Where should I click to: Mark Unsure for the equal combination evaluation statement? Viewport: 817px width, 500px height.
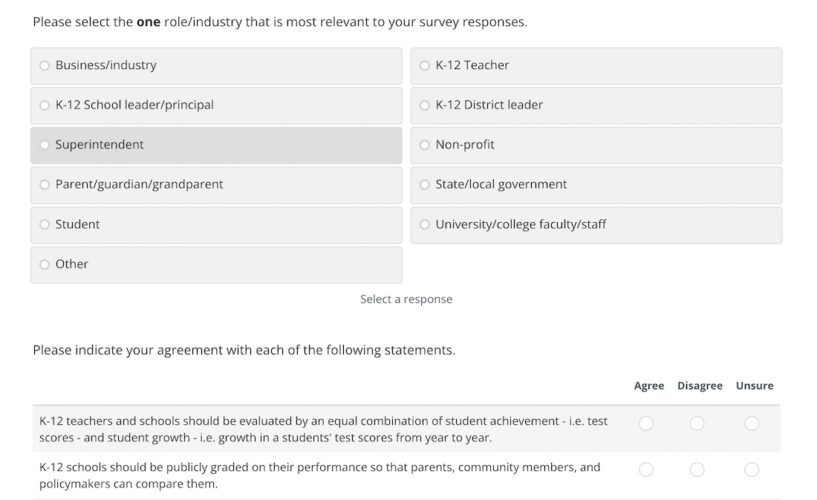(752, 424)
